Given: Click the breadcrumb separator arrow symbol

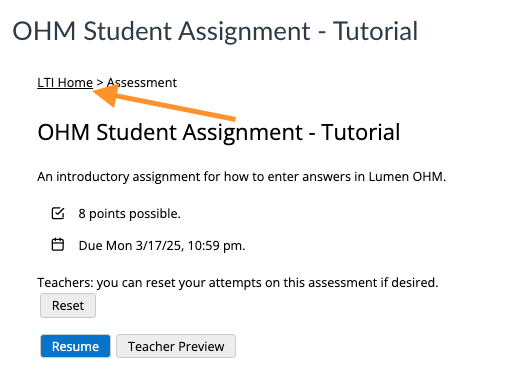Looking at the screenshot, I should click(x=100, y=83).
